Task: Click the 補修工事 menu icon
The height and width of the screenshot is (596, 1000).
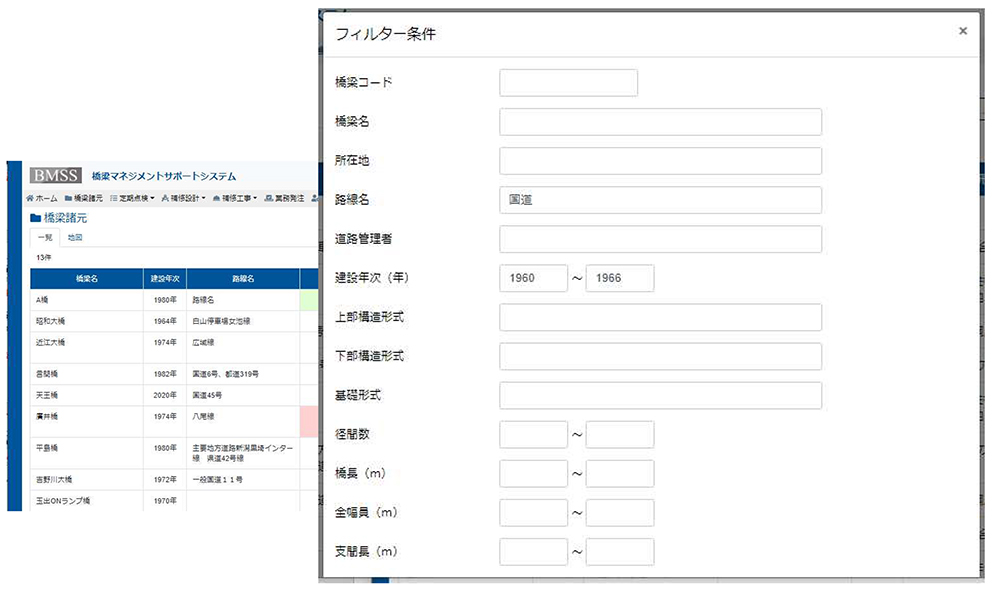Action: [x=216, y=198]
